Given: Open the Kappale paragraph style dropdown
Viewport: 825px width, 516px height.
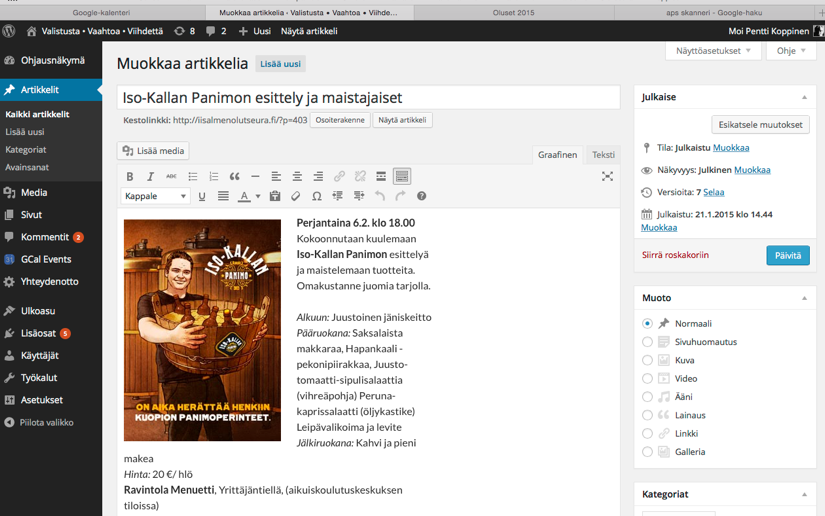Looking at the screenshot, I should point(155,196).
